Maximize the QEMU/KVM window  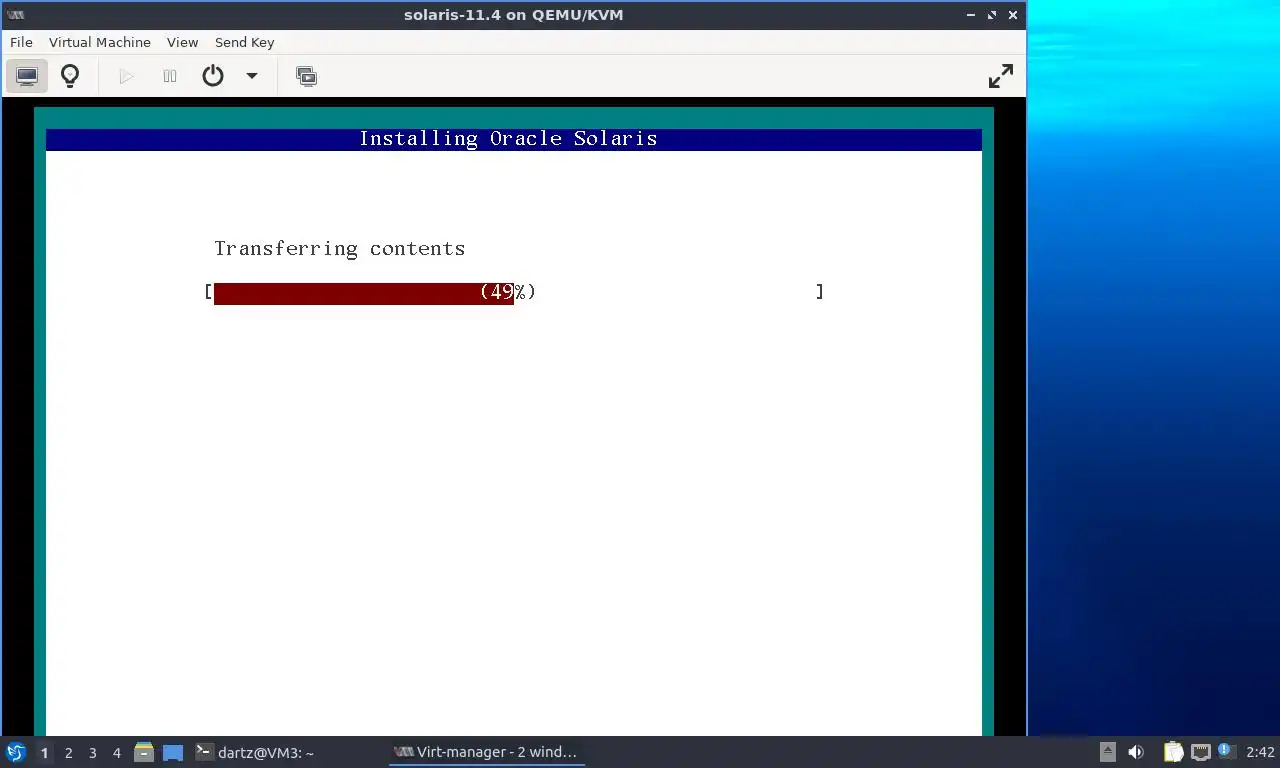992,15
